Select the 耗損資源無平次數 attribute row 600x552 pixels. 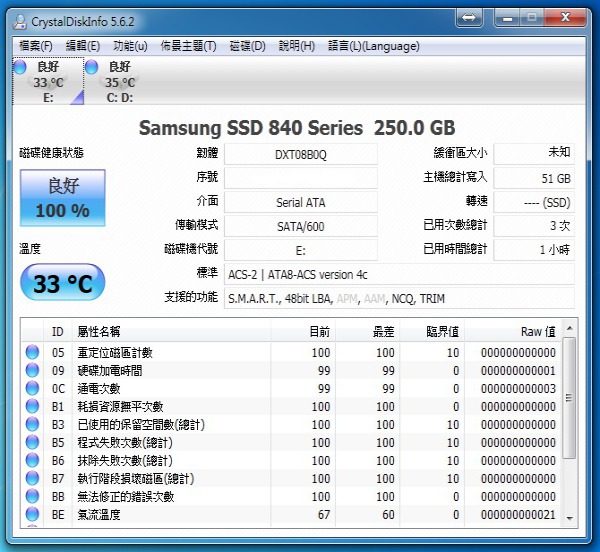[292, 406]
